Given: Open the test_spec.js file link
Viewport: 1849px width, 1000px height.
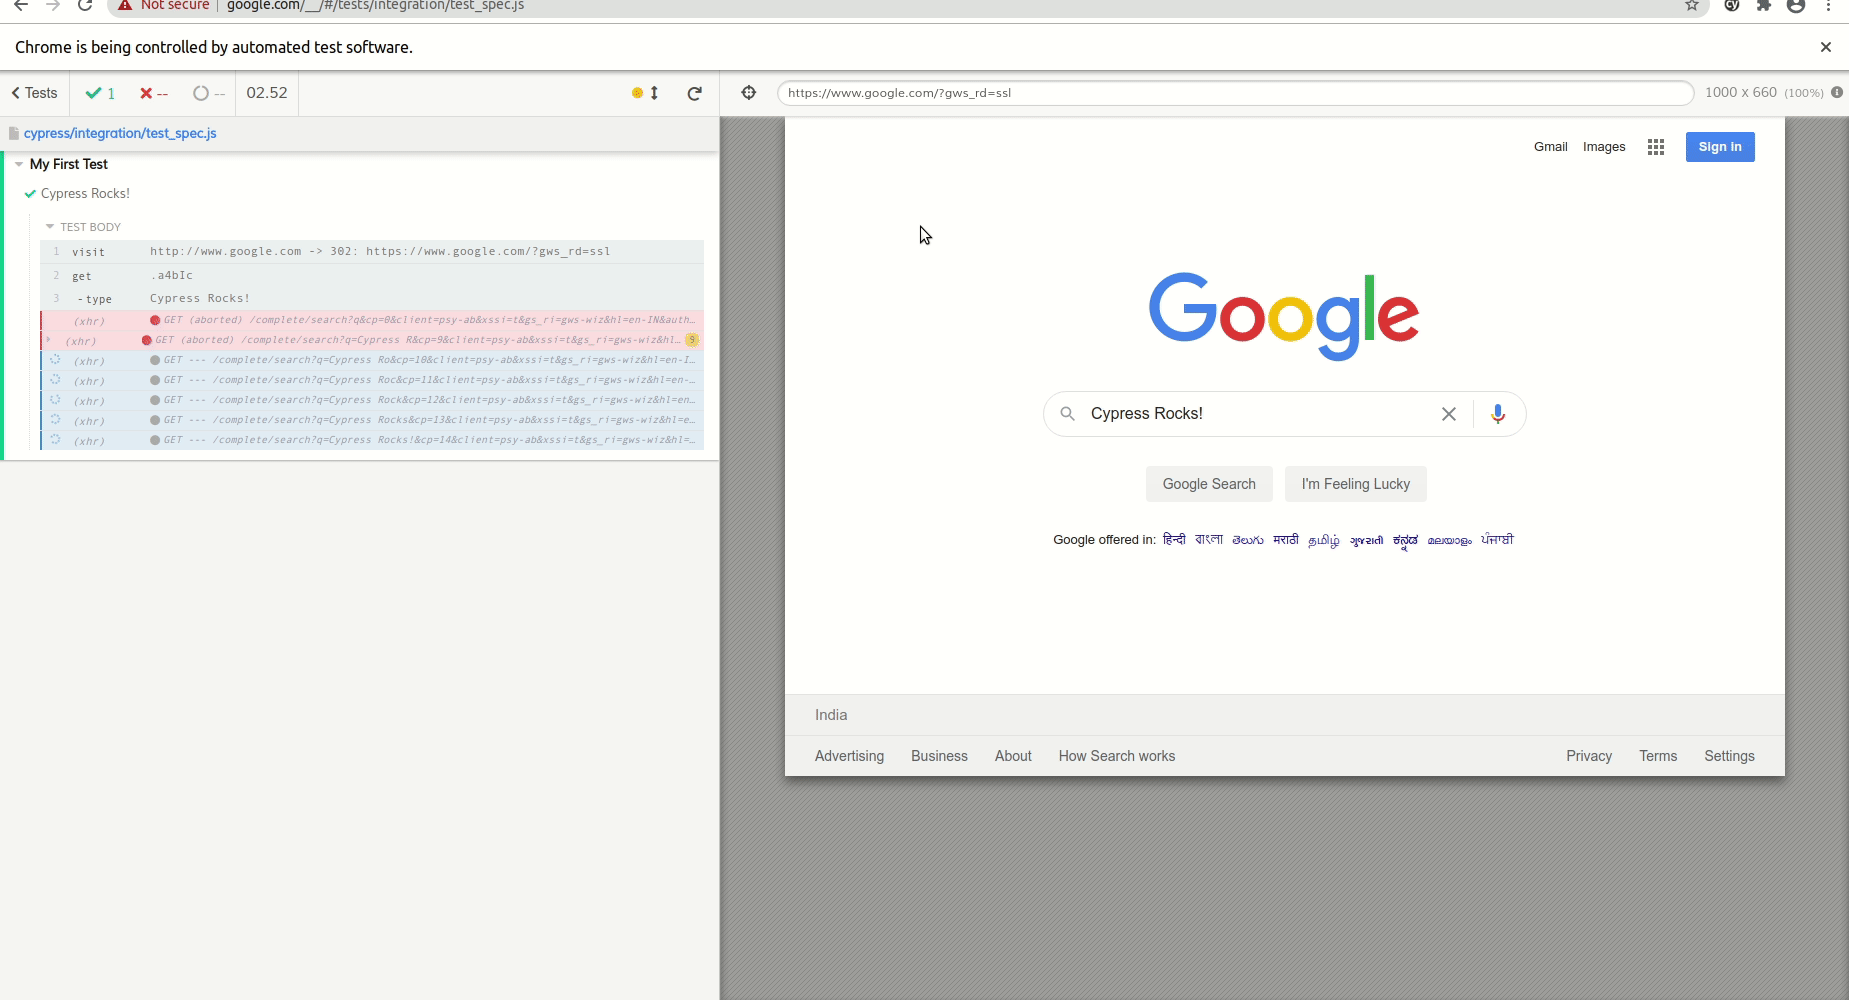Looking at the screenshot, I should (120, 133).
